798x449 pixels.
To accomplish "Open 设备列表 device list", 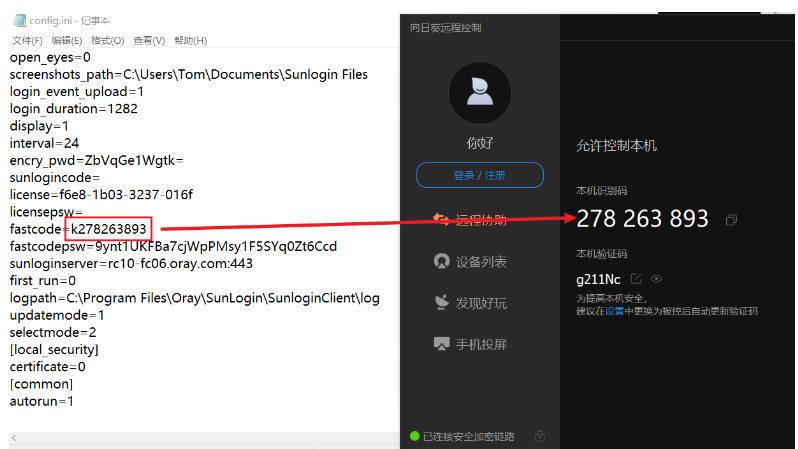I will click(x=470, y=262).
